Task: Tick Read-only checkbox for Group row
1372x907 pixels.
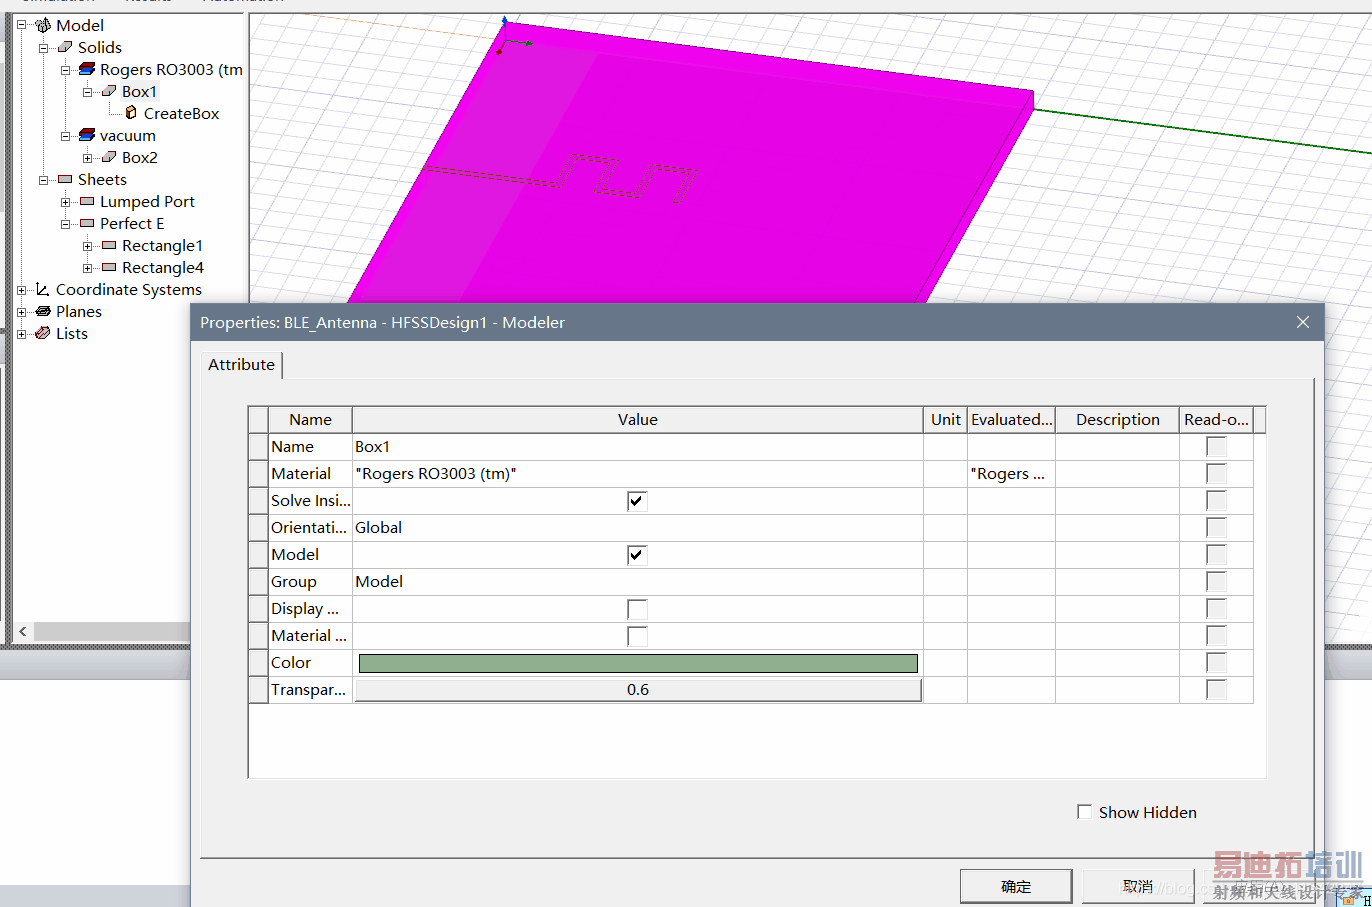Action: [x=1216, y=582]
